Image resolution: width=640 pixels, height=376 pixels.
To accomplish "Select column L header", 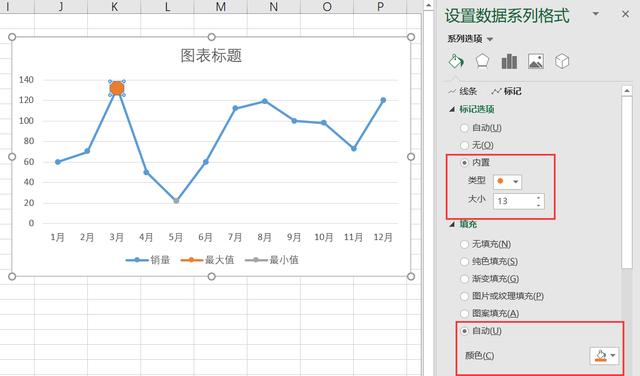I will pyautogui.click(x=168, y=6).
